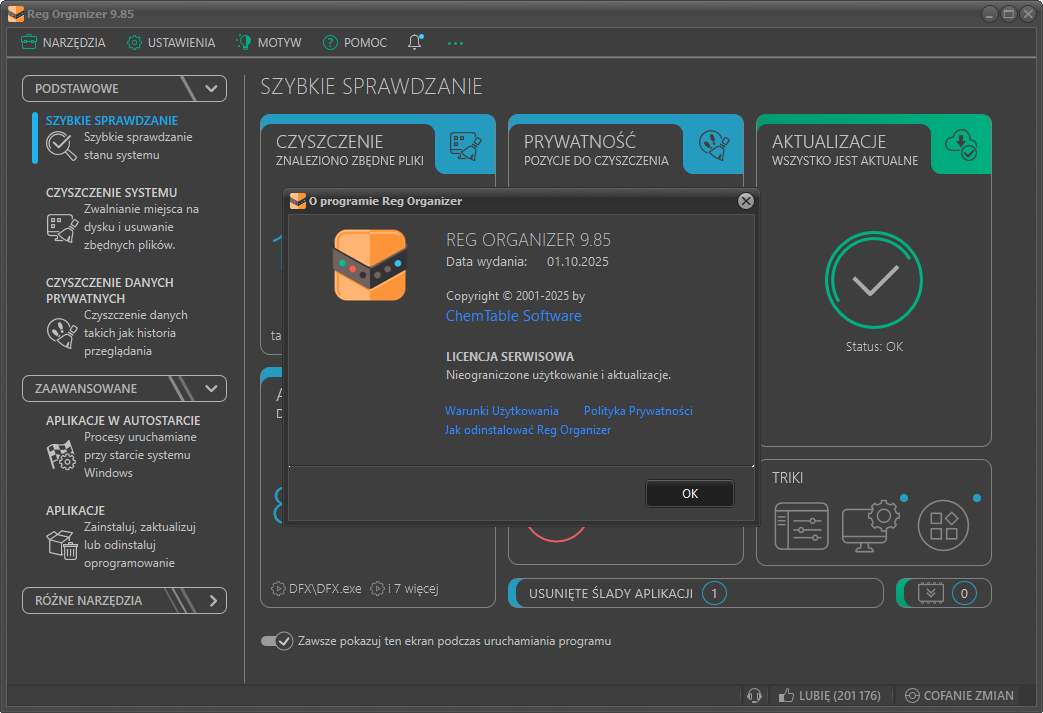Click the Czyszczenie card header icon
The image size is (1043, 713).
[466, 146]
